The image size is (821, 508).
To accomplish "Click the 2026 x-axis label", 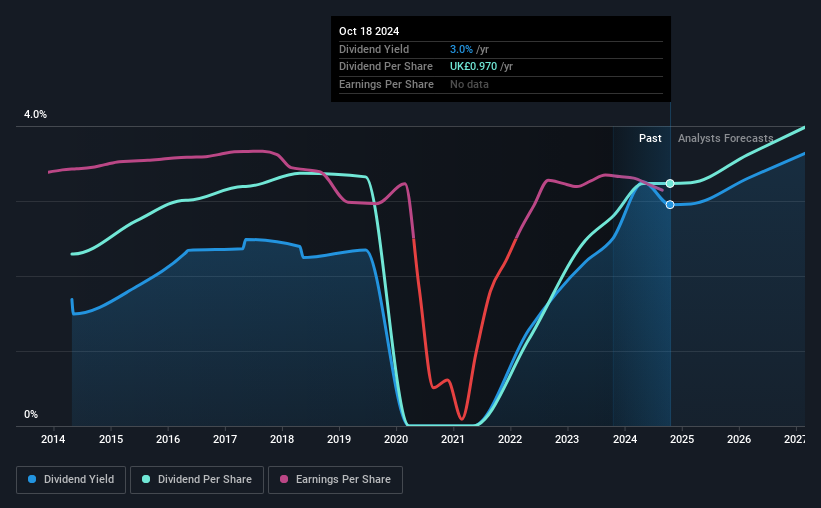I will [x=739, y=439].
